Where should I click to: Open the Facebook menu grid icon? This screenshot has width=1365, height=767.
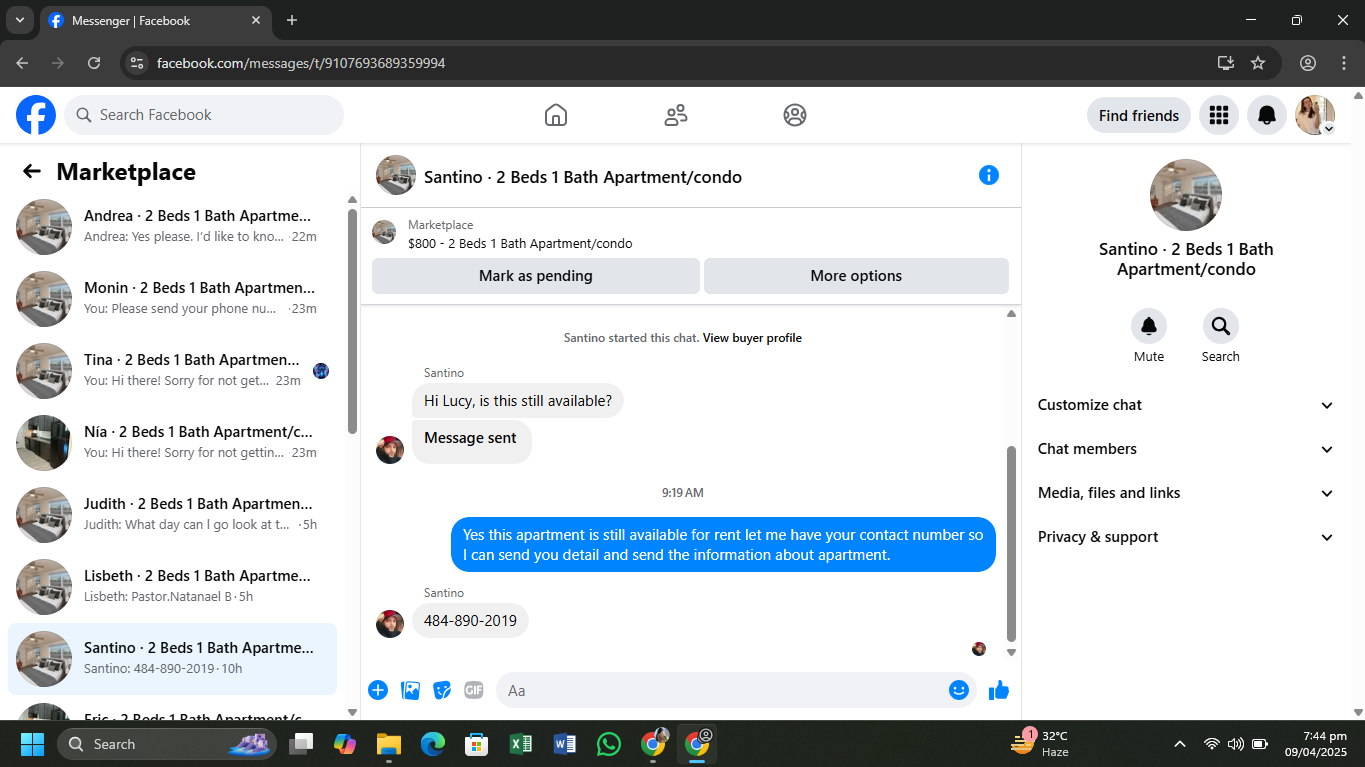[x=1218, y=115]
